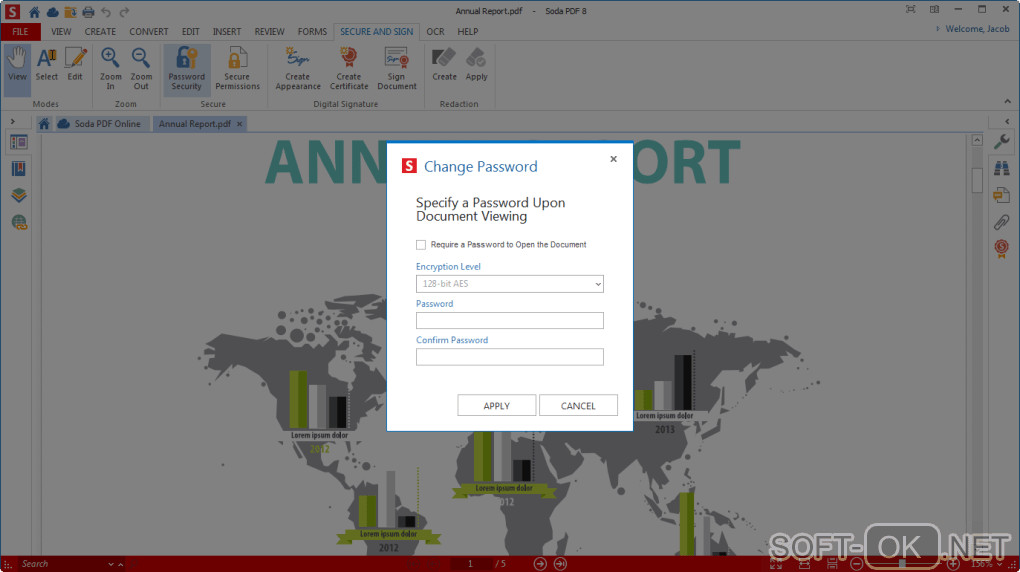Viewport: 1020px width, 572px height.
Task: Click the CANCEL button in dialog
Action: (578, 405)
